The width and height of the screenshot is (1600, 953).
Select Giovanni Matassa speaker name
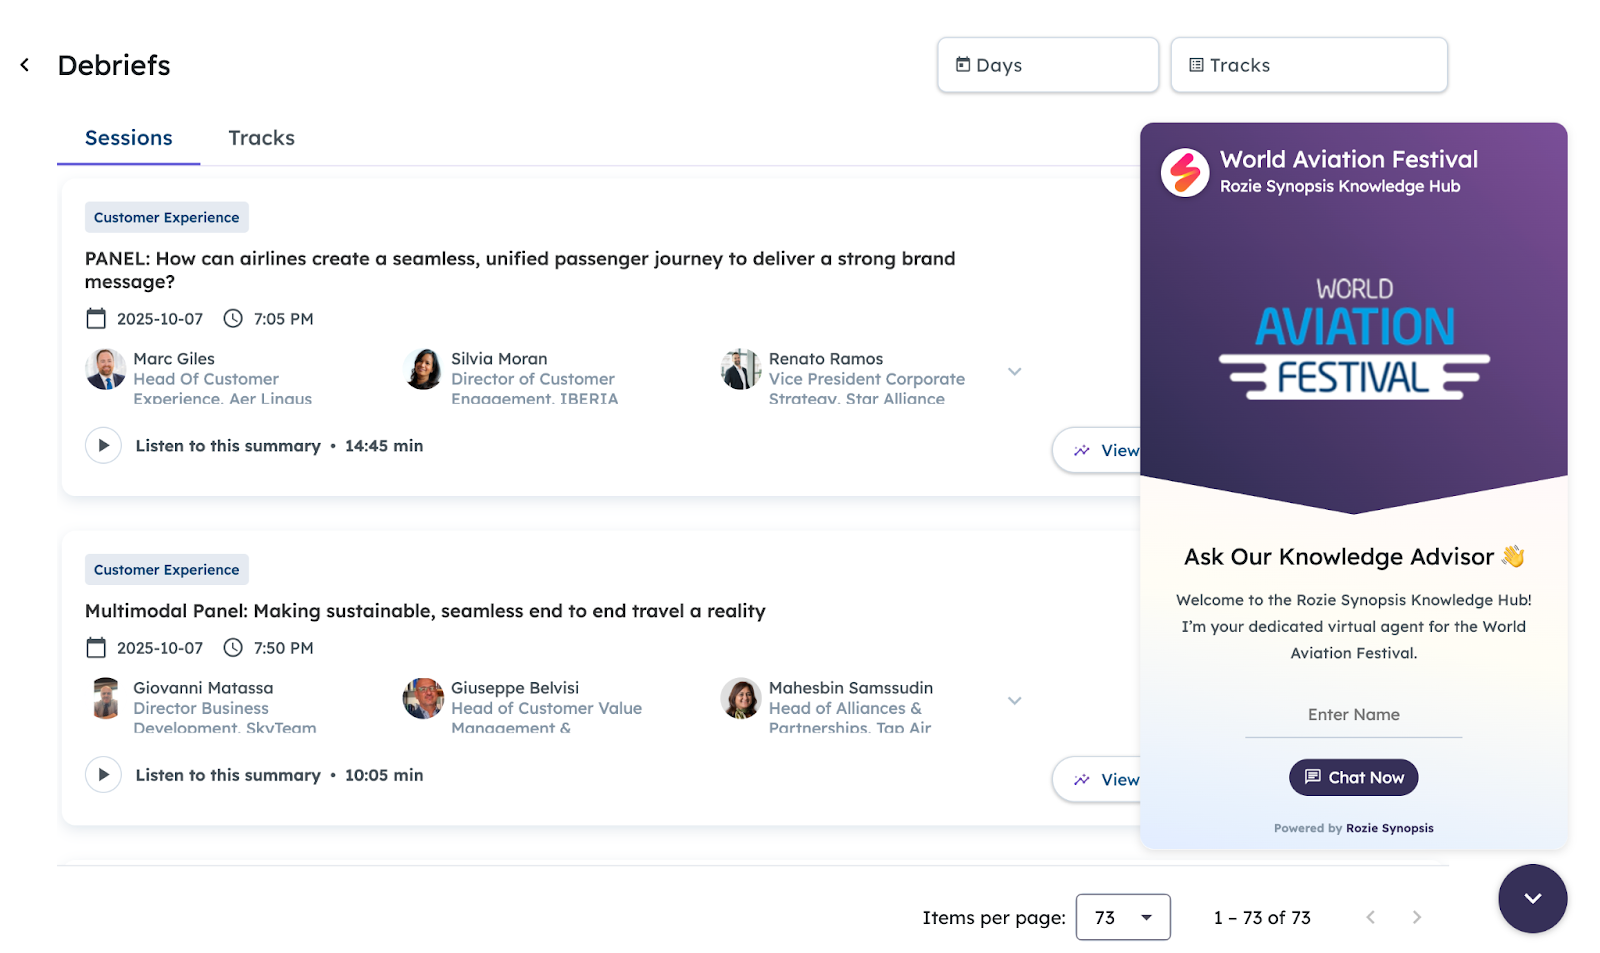pyautogui.click(x=203, y=688)
